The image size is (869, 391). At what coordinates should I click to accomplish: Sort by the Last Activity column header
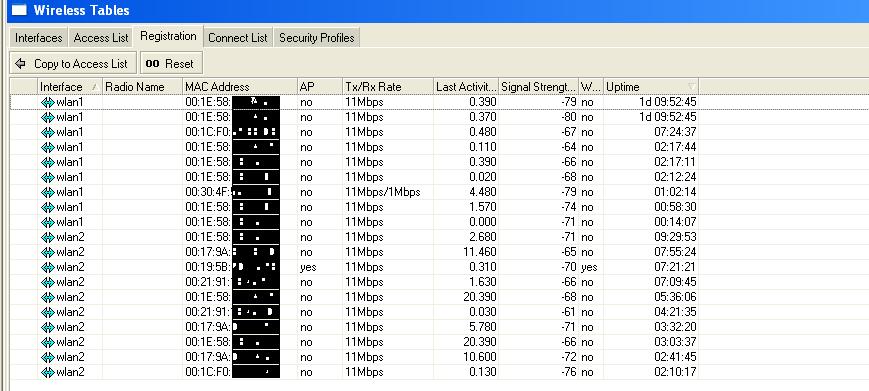tap(466, 87)
